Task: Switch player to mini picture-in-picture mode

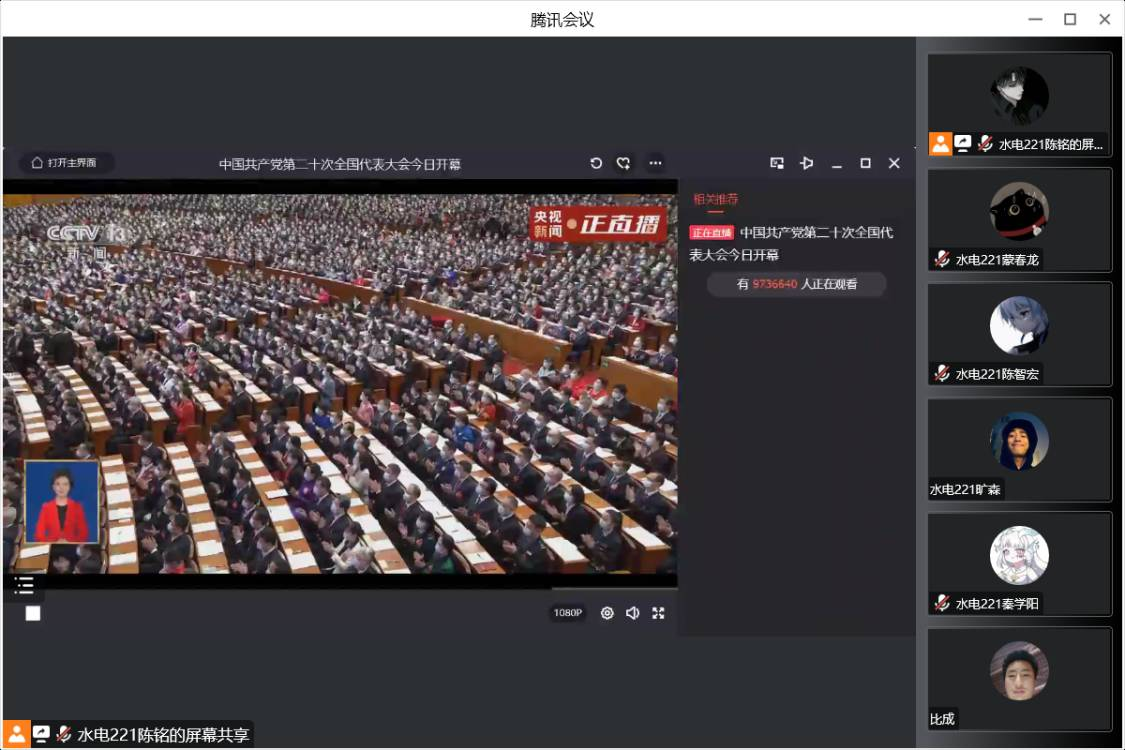Action: pos(776,164)
